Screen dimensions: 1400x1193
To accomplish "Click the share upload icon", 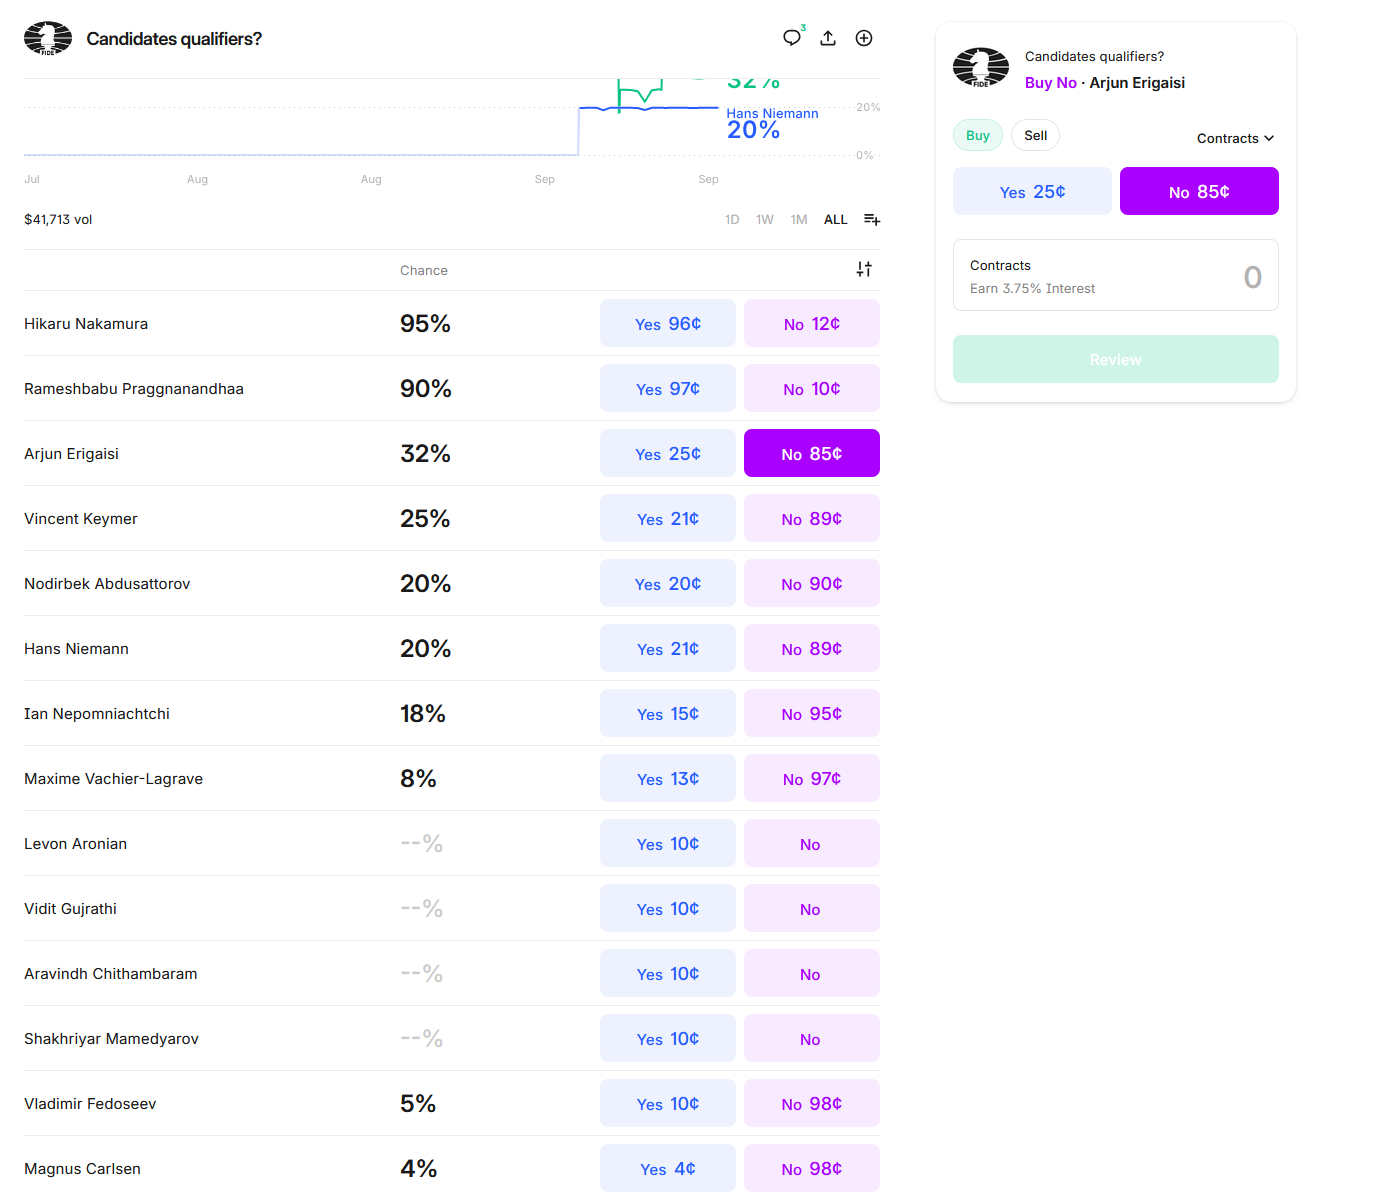I will [x=828, y=38].
